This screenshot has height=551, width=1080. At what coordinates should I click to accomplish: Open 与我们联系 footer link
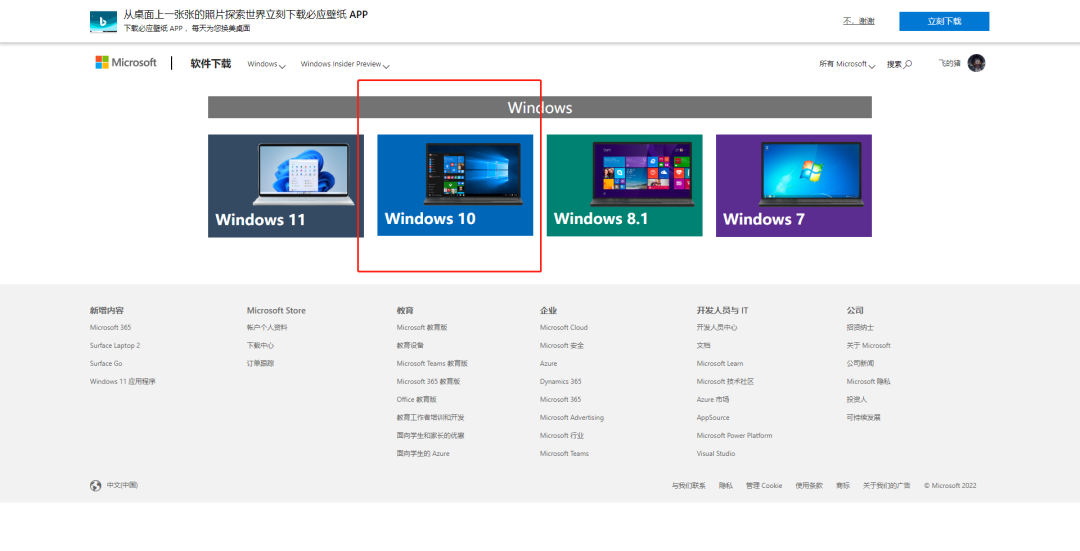pyautogui.click(x=689, y=486)
